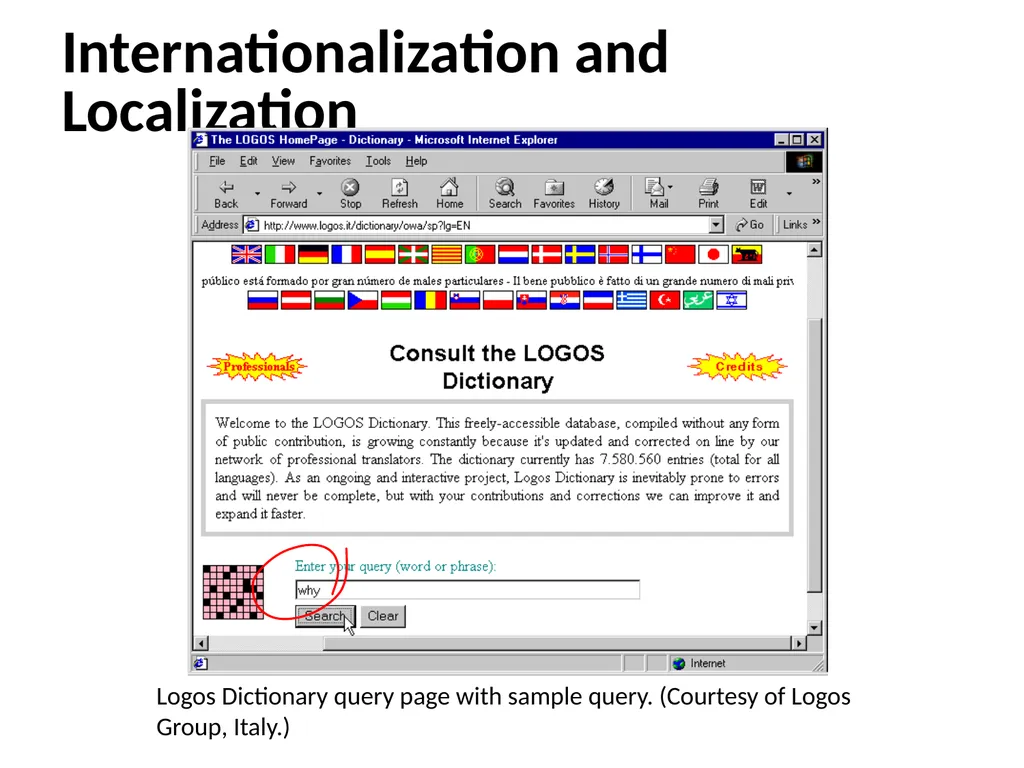The image size is (1024, 768).
Task: Click the Search button under the query
Action: (x=325, y=616)
